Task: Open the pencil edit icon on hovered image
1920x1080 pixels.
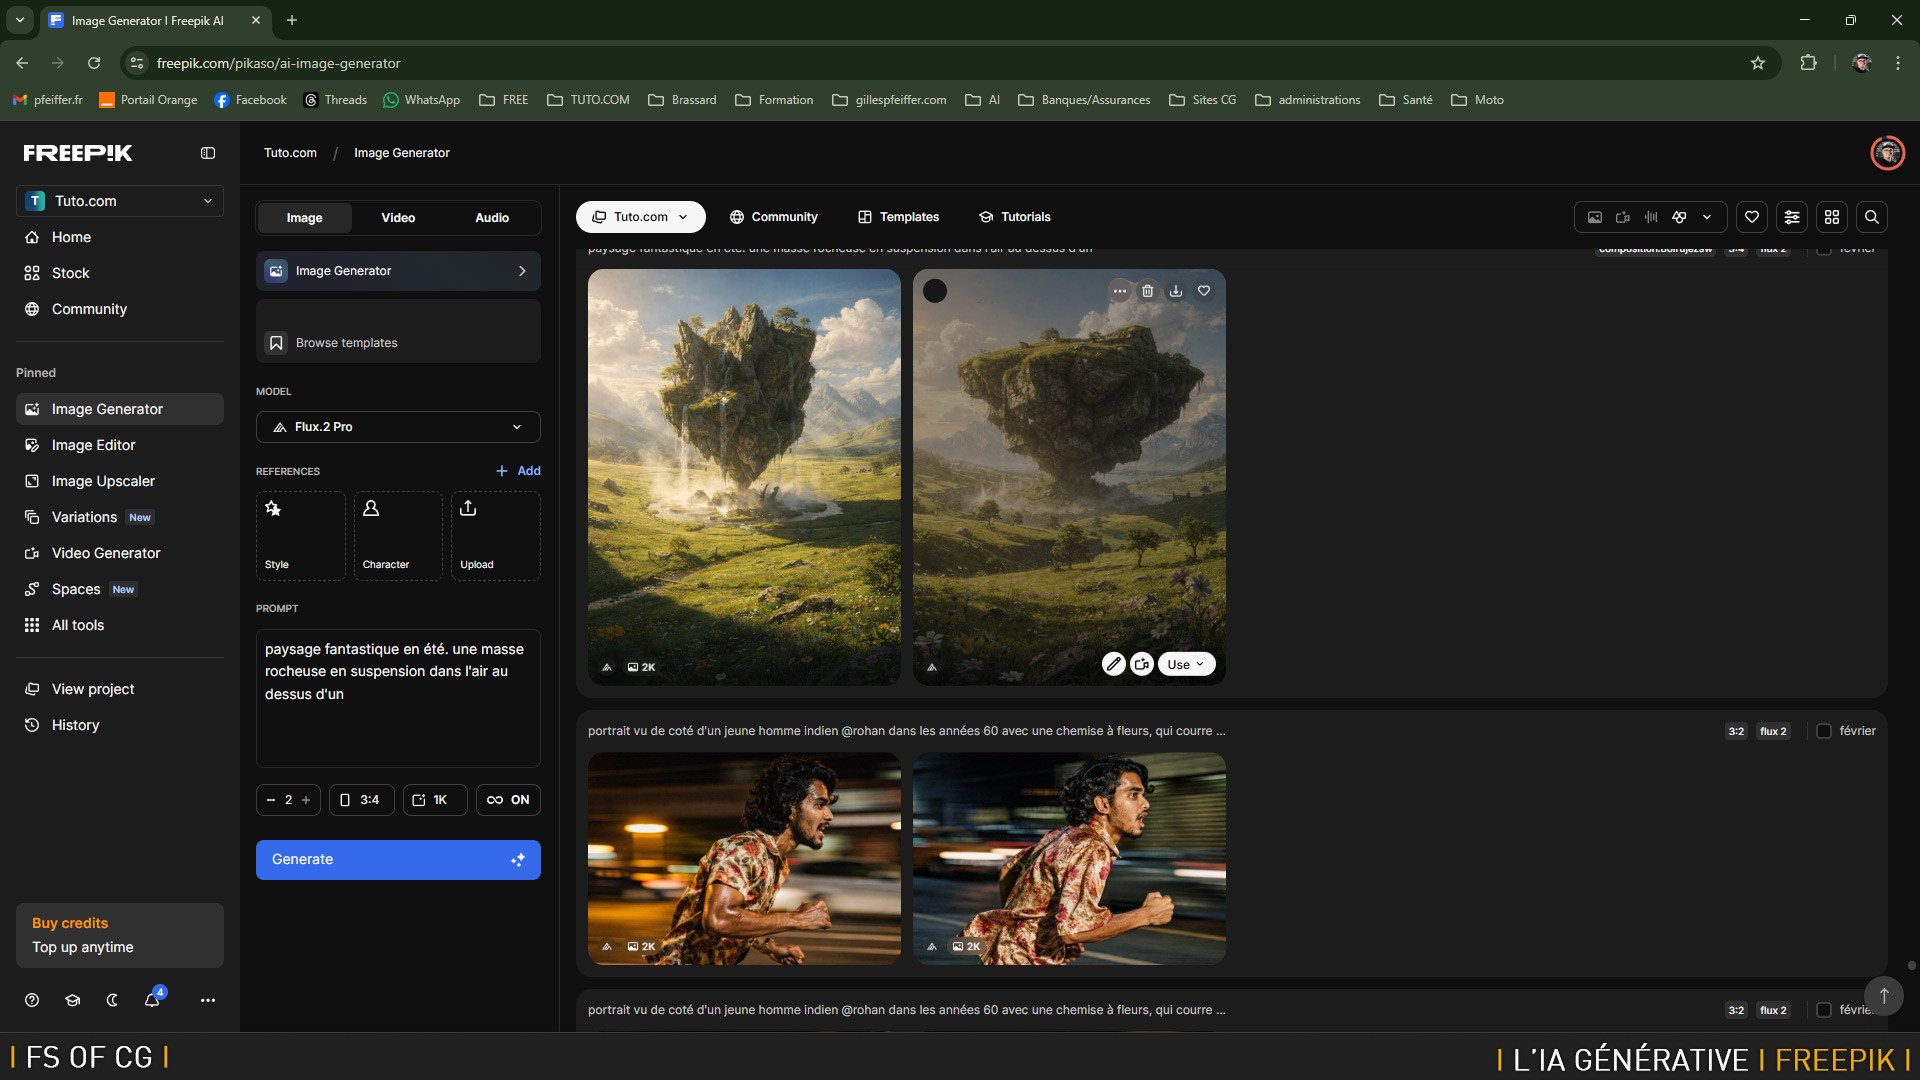Action: pos(1113,664)
